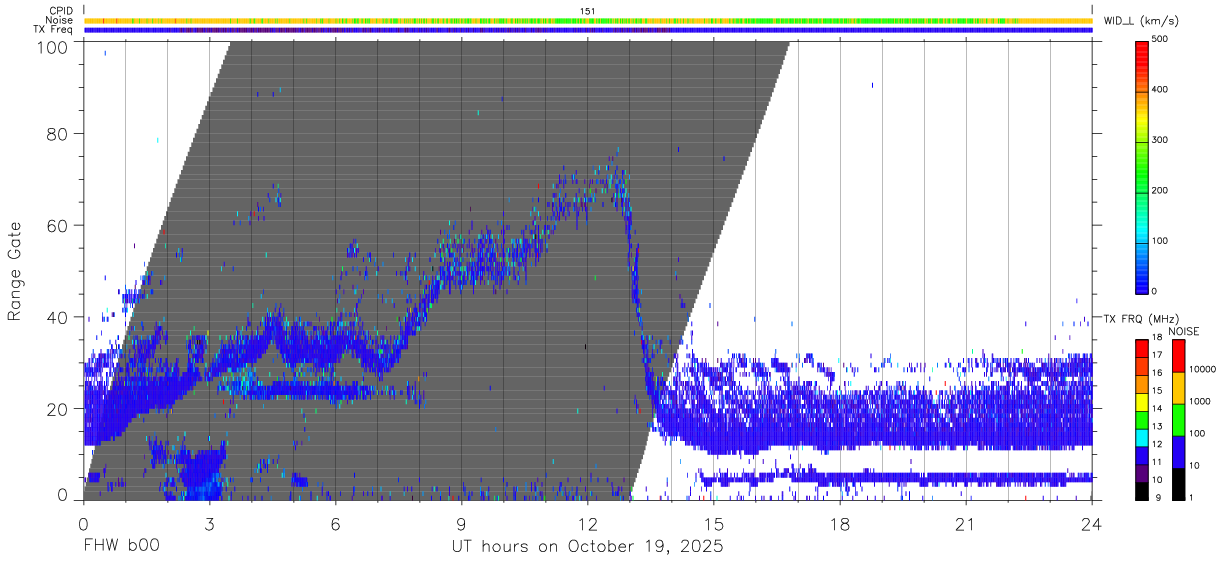Click the 300 tick on the width color bar
Image resolution: width=1228 pixels, height=567 pixels.
(1160, 140)
